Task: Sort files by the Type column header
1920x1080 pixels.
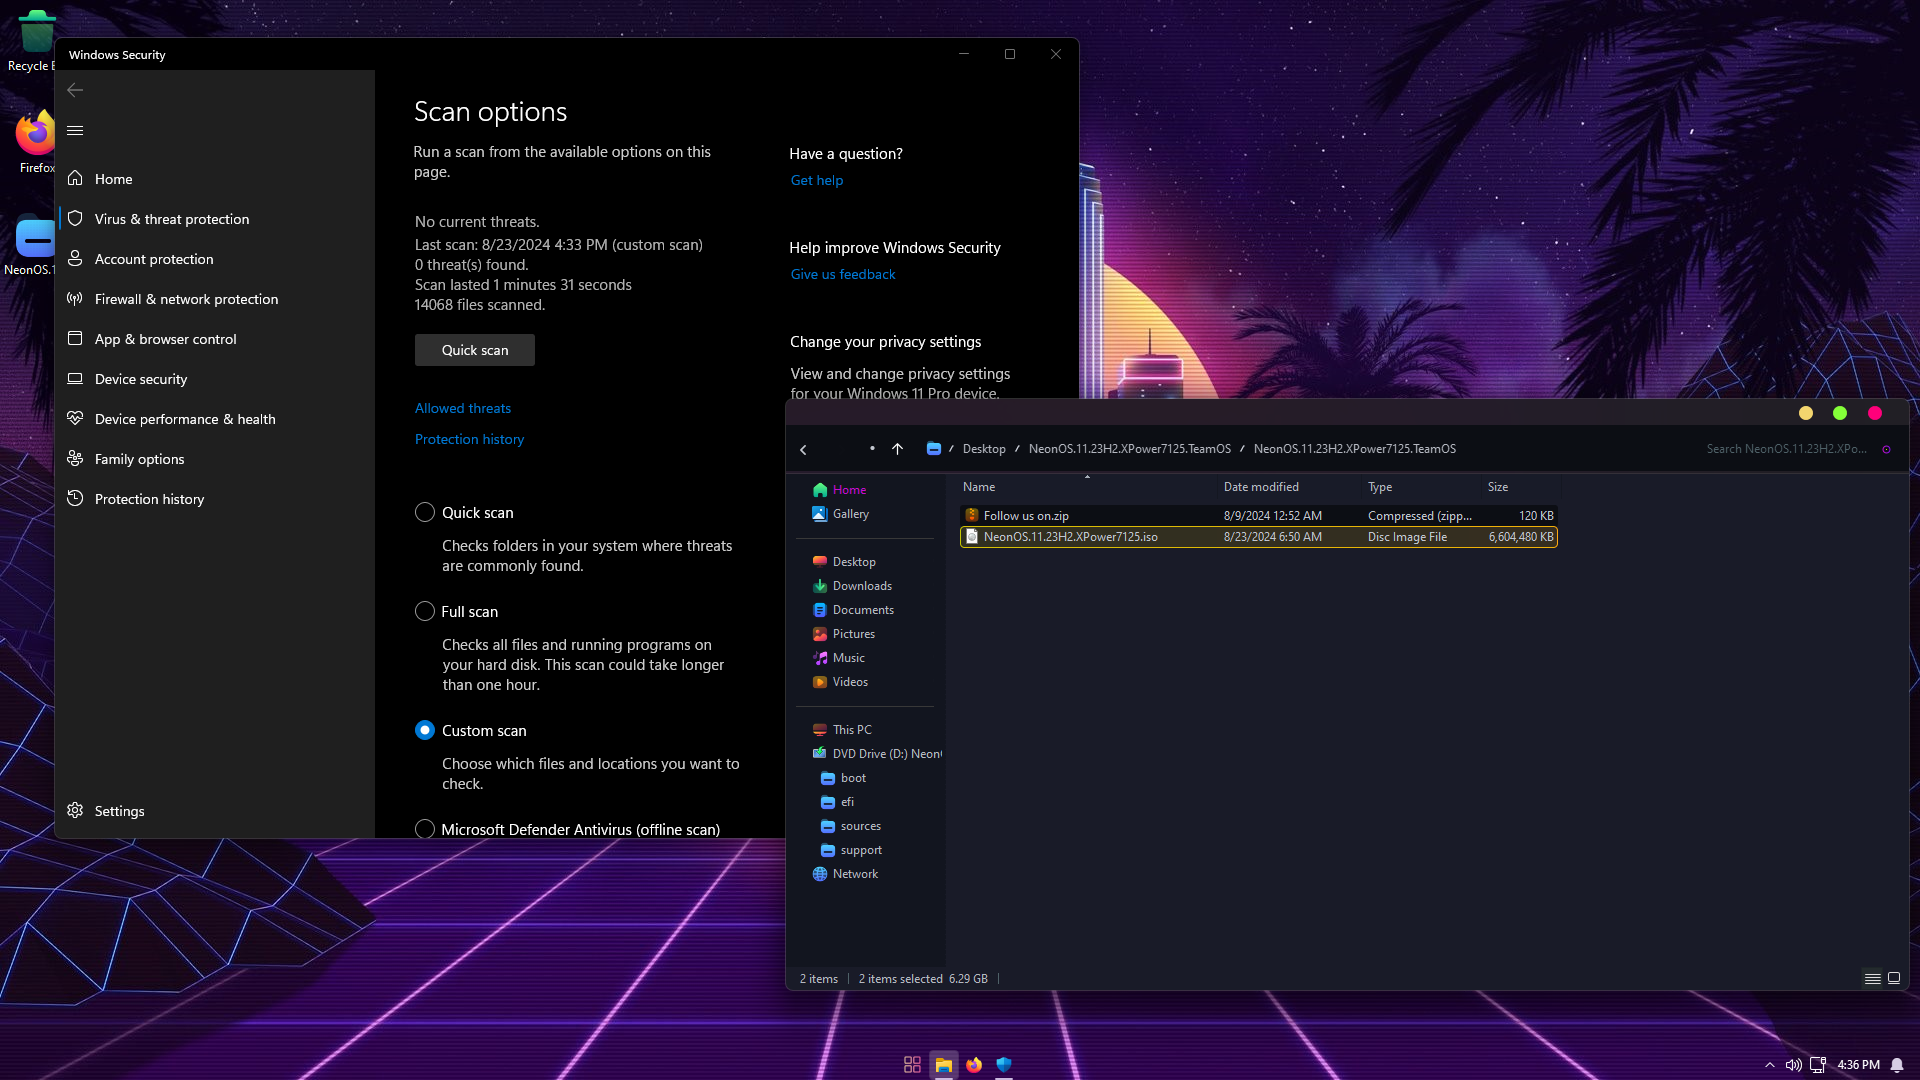Action: [x=1421, y=487]
